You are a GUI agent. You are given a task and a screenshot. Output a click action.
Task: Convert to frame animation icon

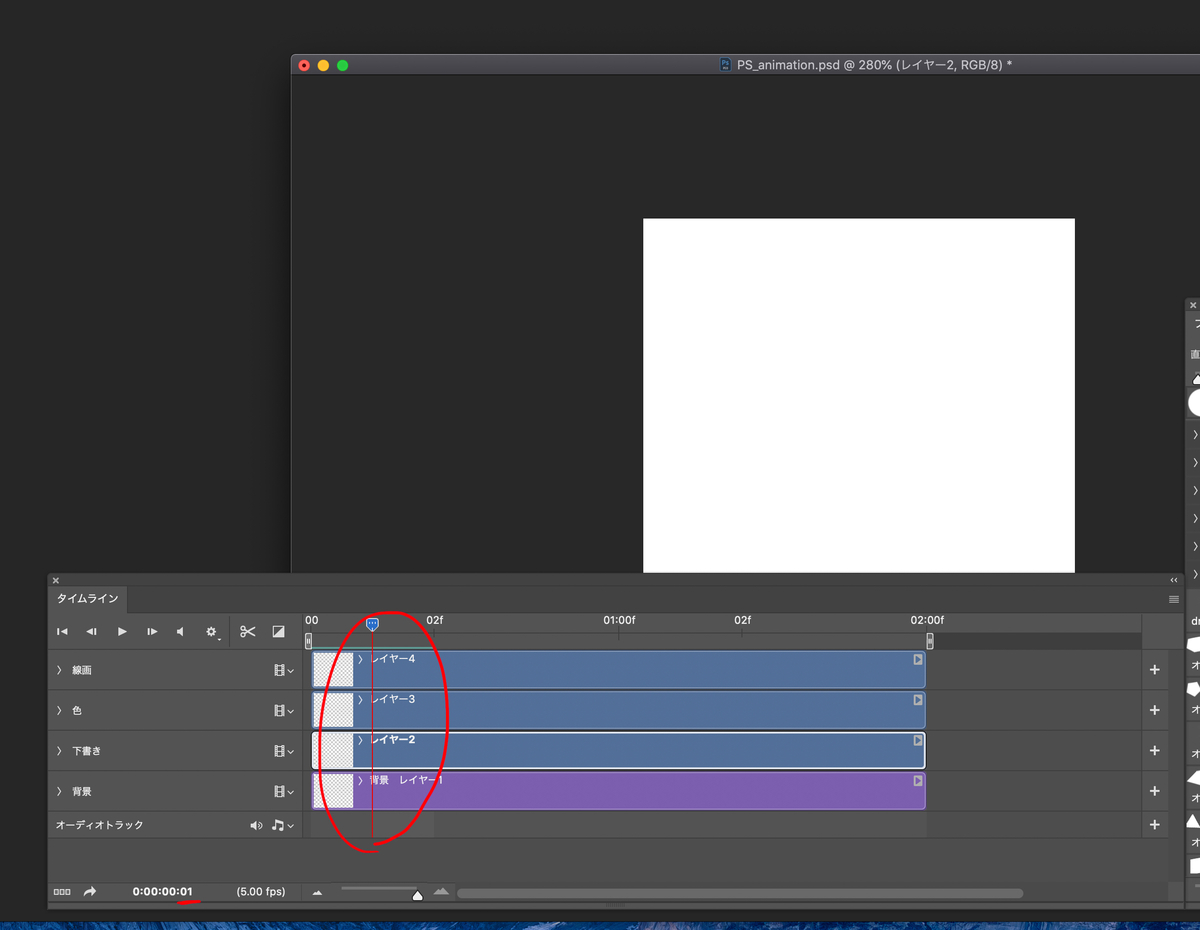[x=62, y=892]
